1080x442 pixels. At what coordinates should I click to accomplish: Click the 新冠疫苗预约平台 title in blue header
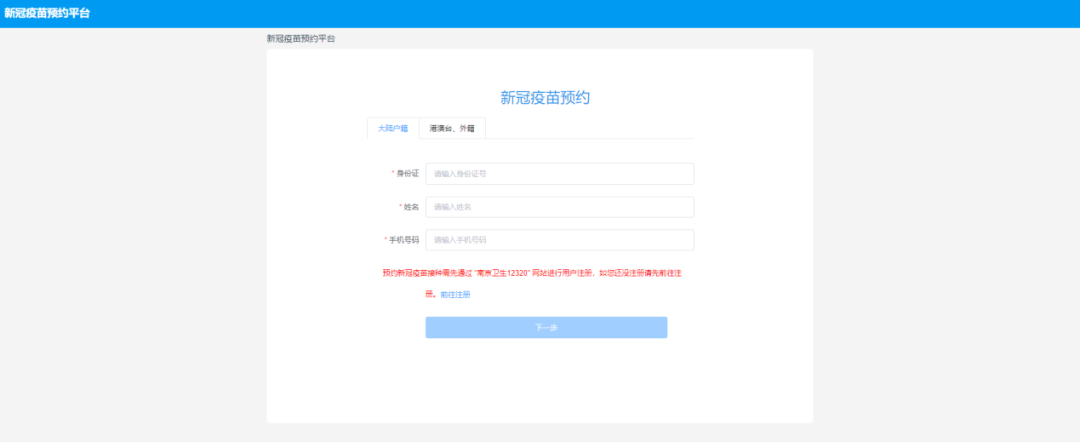[x=47, y=13]
